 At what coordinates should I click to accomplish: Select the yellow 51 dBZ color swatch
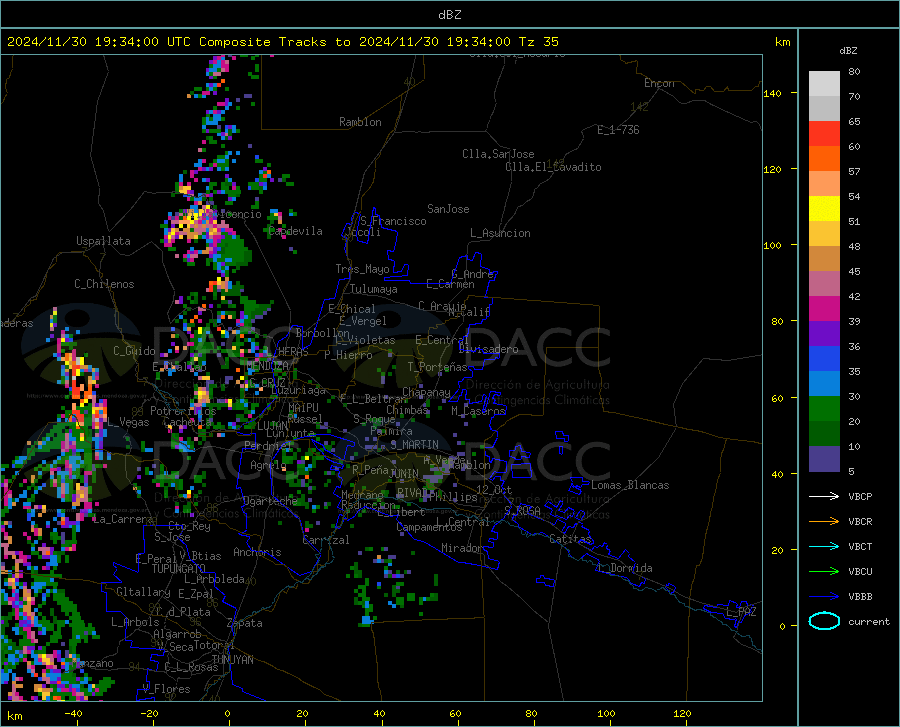point(824,209)
